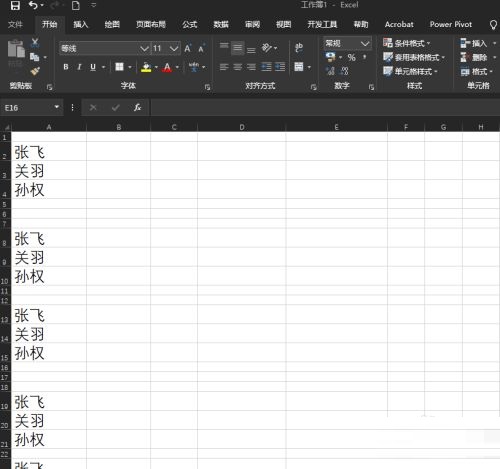This screenshot has height=469, width=500.
Task: Toggle Bold formatting
Action: point(66,67)
